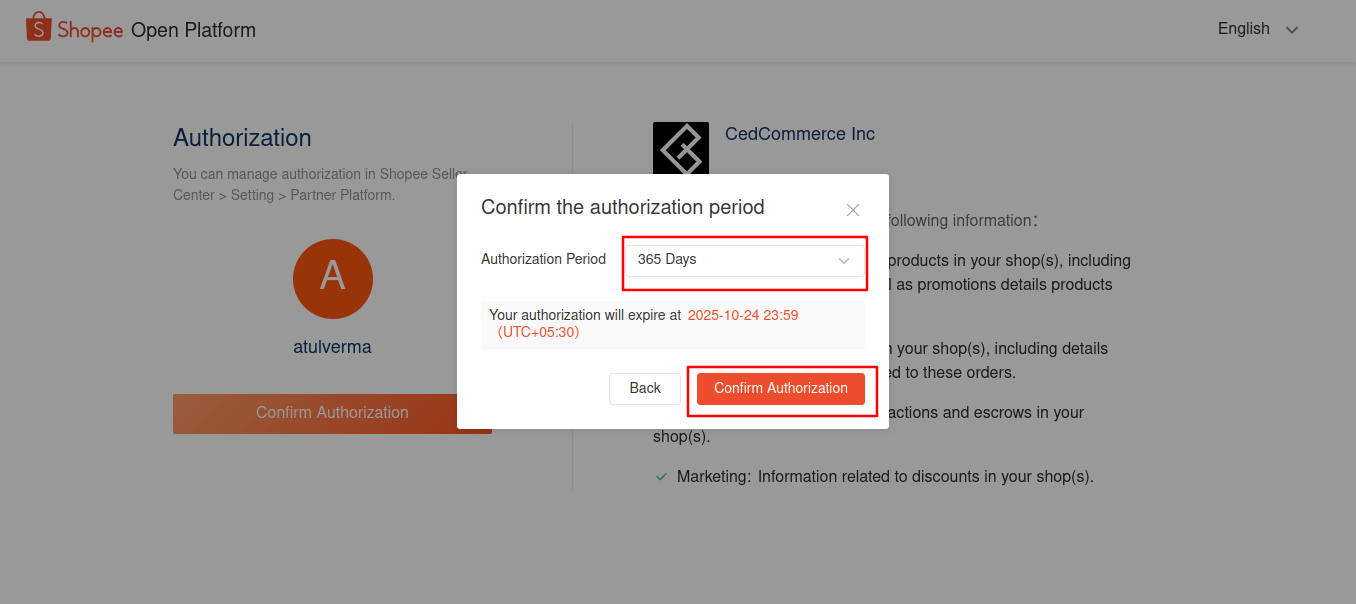The width and height of the screenshot is (1356, 604).
Task: Open the Authorization Period 365 Days dropdown
Action: (x=745, y=260)
